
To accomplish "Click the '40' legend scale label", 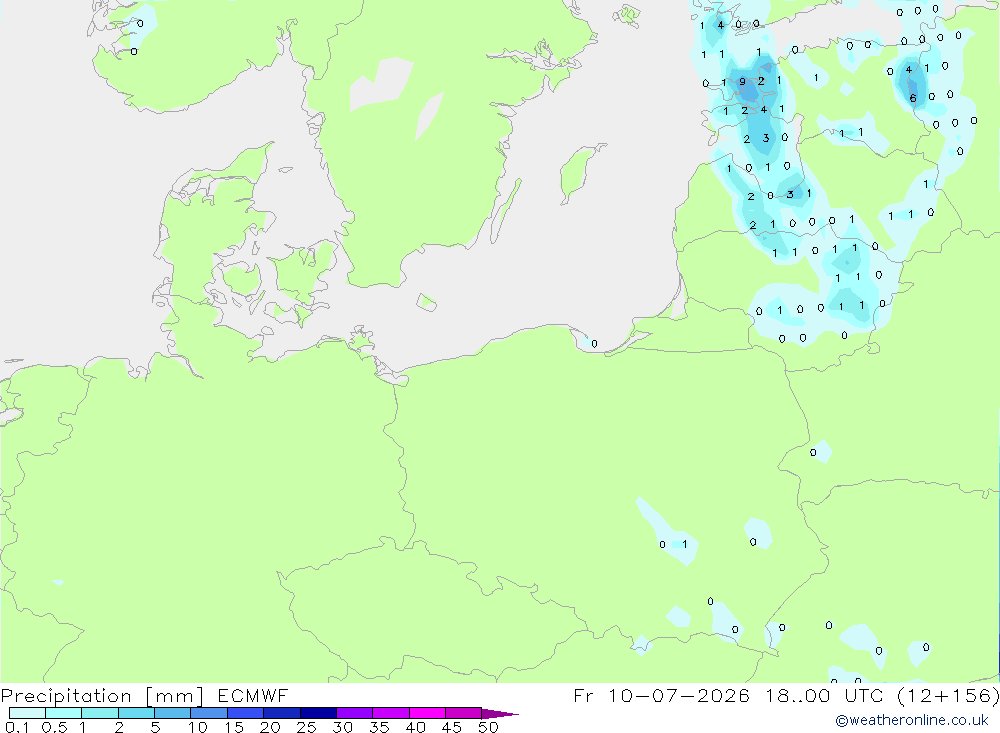I will (416, 727).
